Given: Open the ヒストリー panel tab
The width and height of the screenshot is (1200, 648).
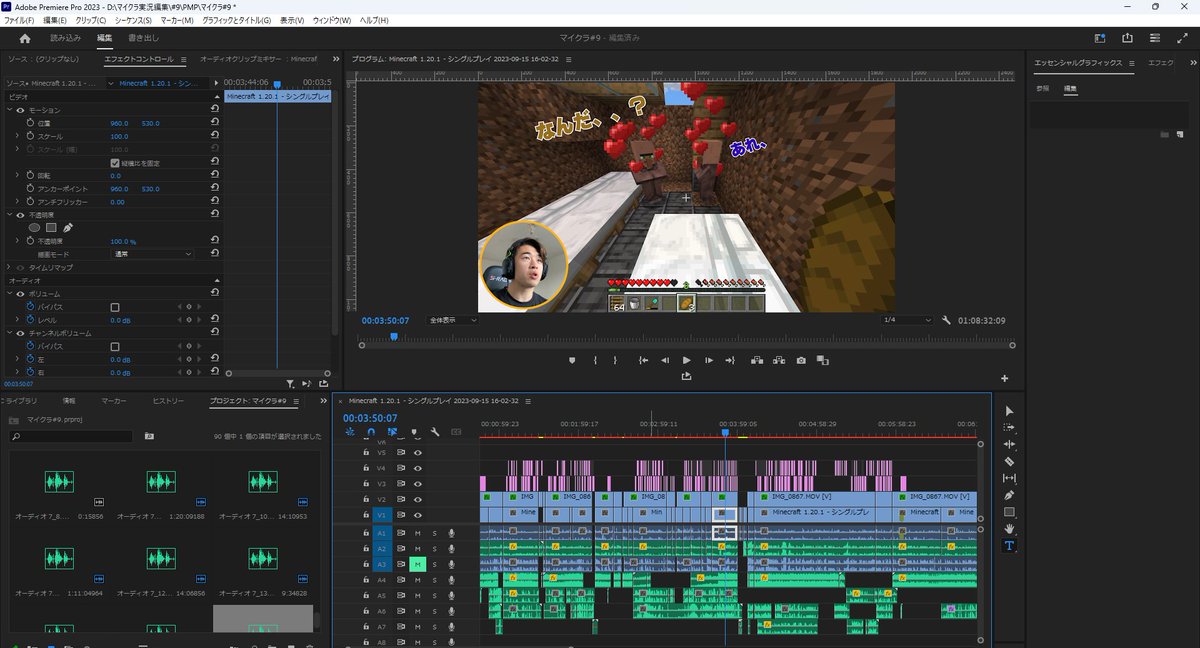Looking at the screenshot, I should click(168, 401).
